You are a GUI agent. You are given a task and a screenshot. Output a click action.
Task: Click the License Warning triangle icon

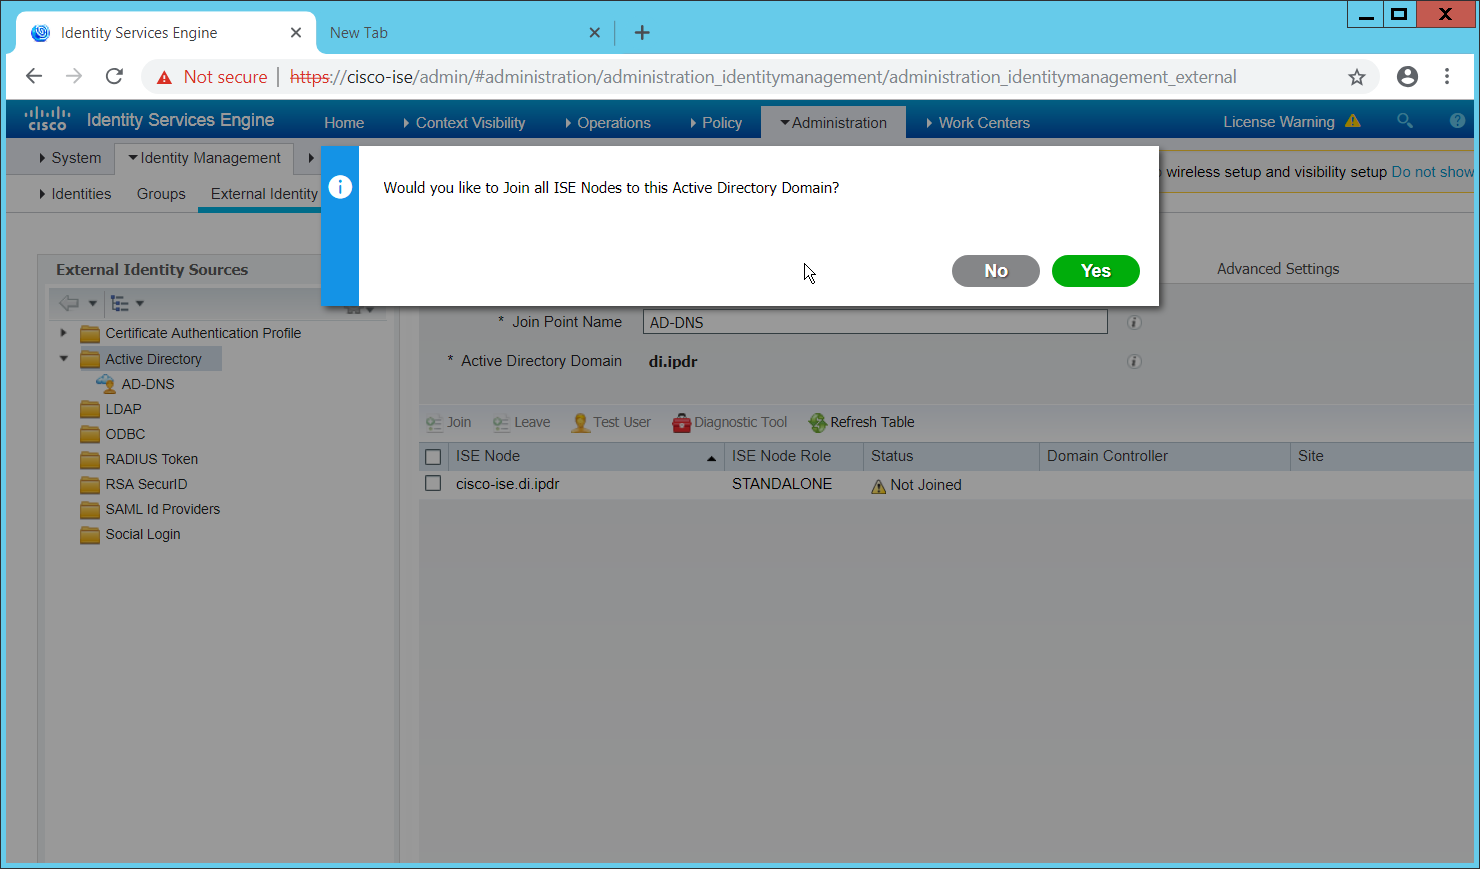[x=1353, y=121]
